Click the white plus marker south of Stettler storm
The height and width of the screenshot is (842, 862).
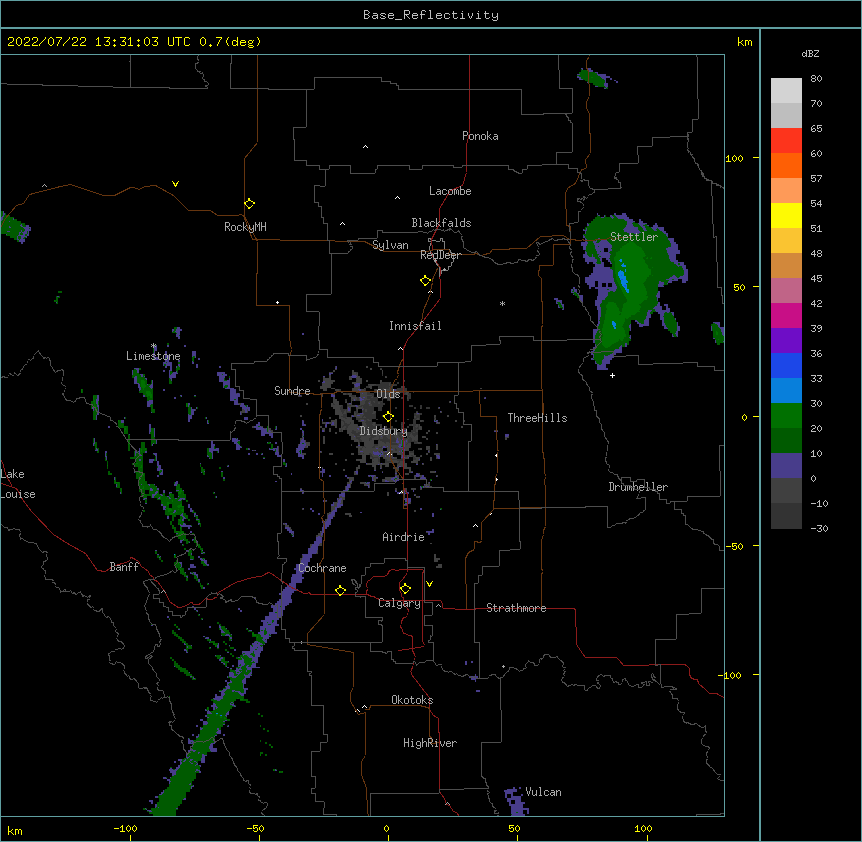(x=612, y=375)
